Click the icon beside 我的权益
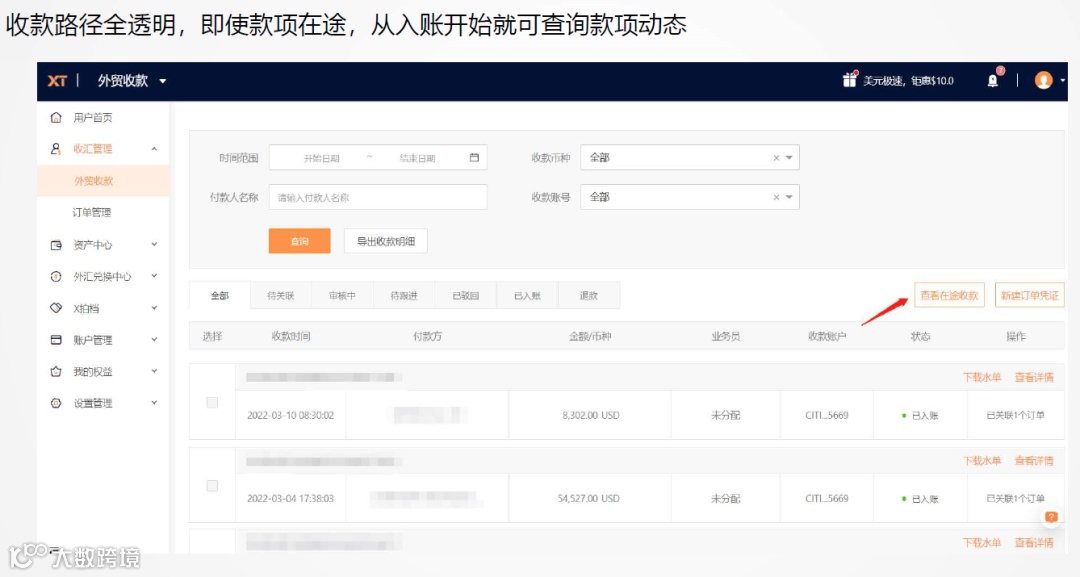The image size is (1080, 577). [56, 371]
